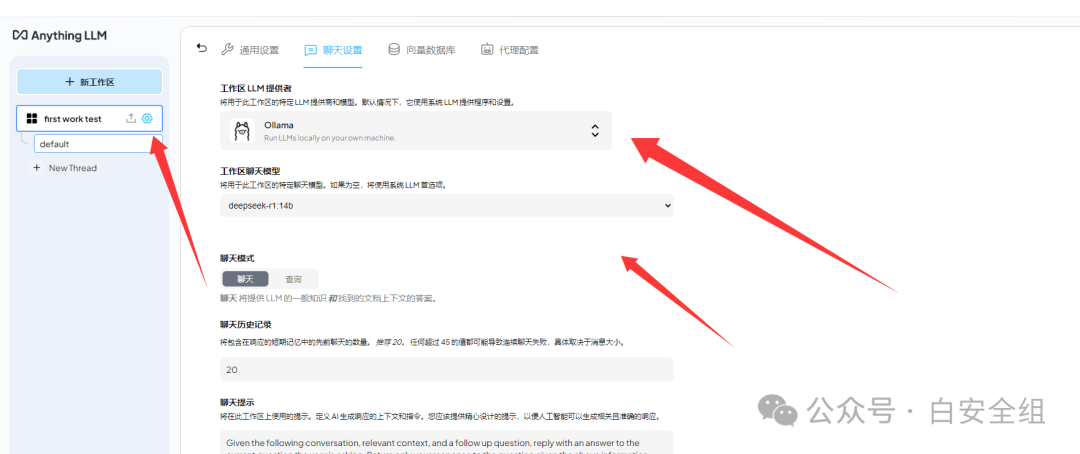The width and height of the screenshot is (1080, 454).
Task: Open workspace settings via the gear icon
Action: (147, 119)
